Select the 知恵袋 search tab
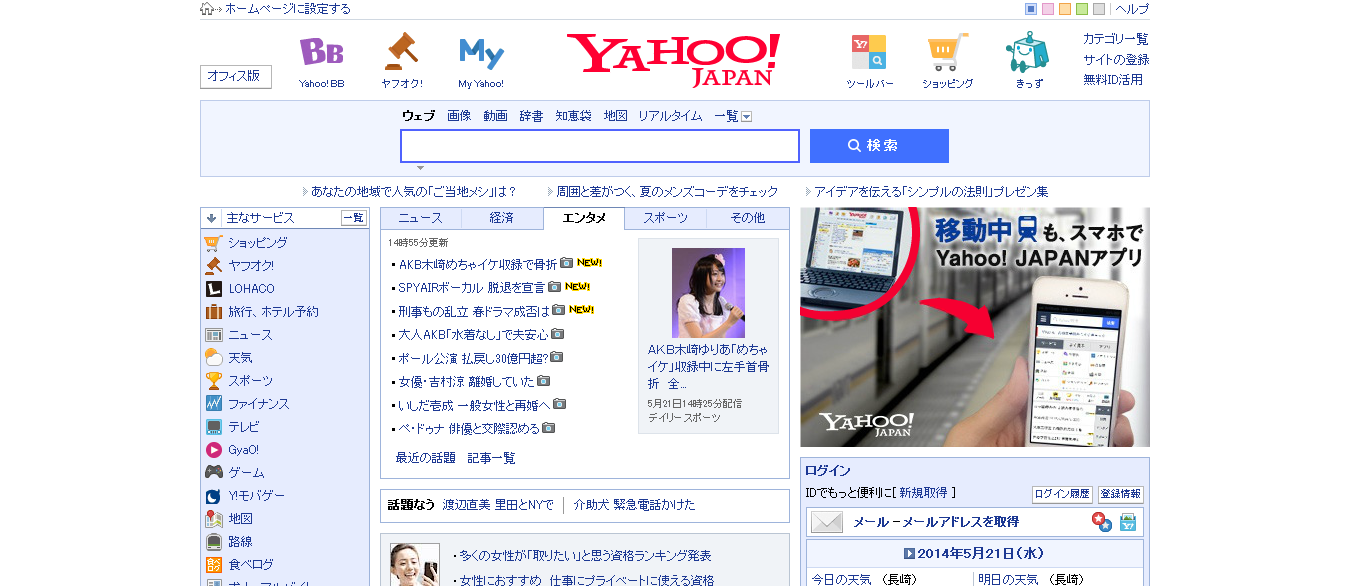The image size is (1349, 586). [x=574, y=116]
